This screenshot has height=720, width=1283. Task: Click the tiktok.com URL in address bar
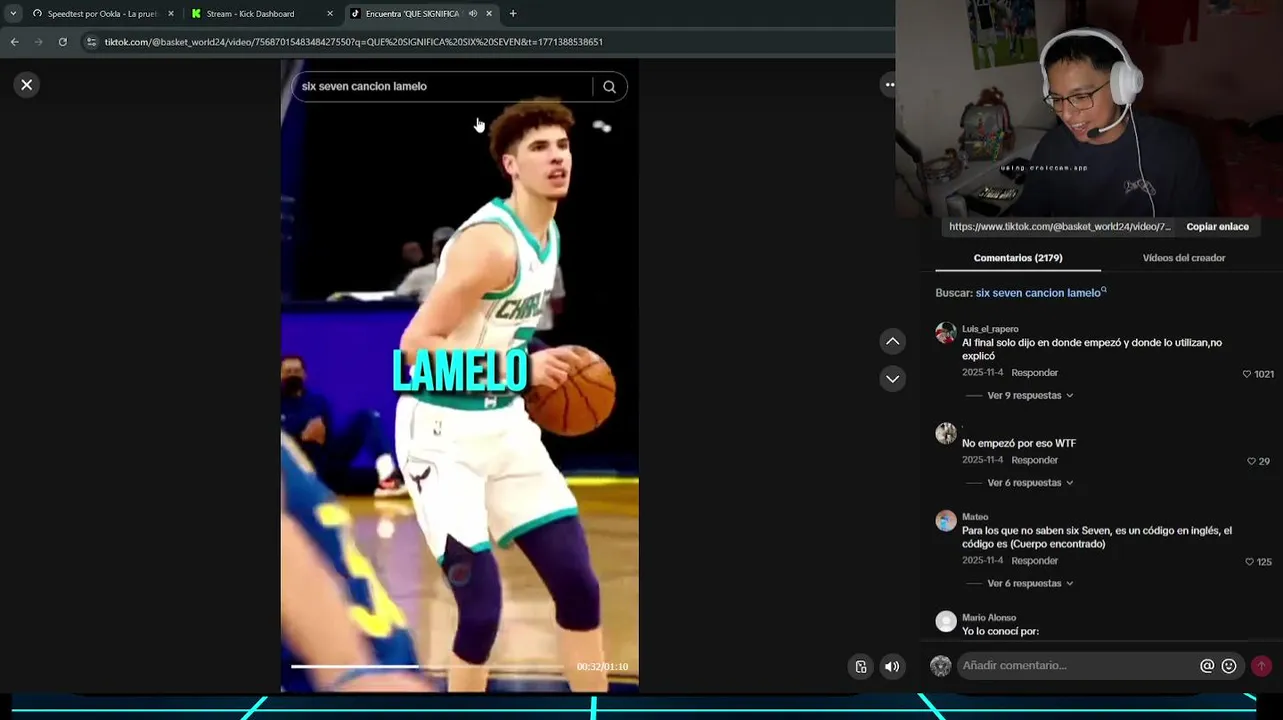tap(353, 42)
